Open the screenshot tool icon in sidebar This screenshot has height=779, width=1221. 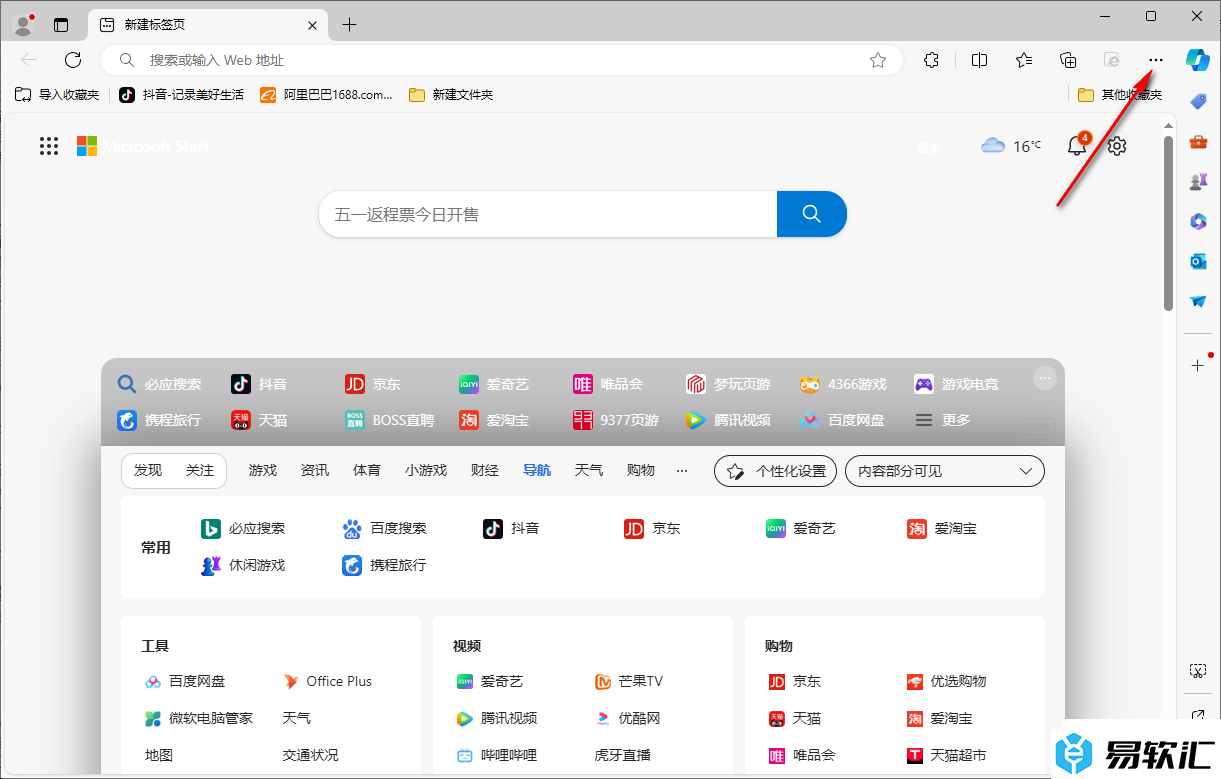pyautogui.click(x=1198, y=670)
